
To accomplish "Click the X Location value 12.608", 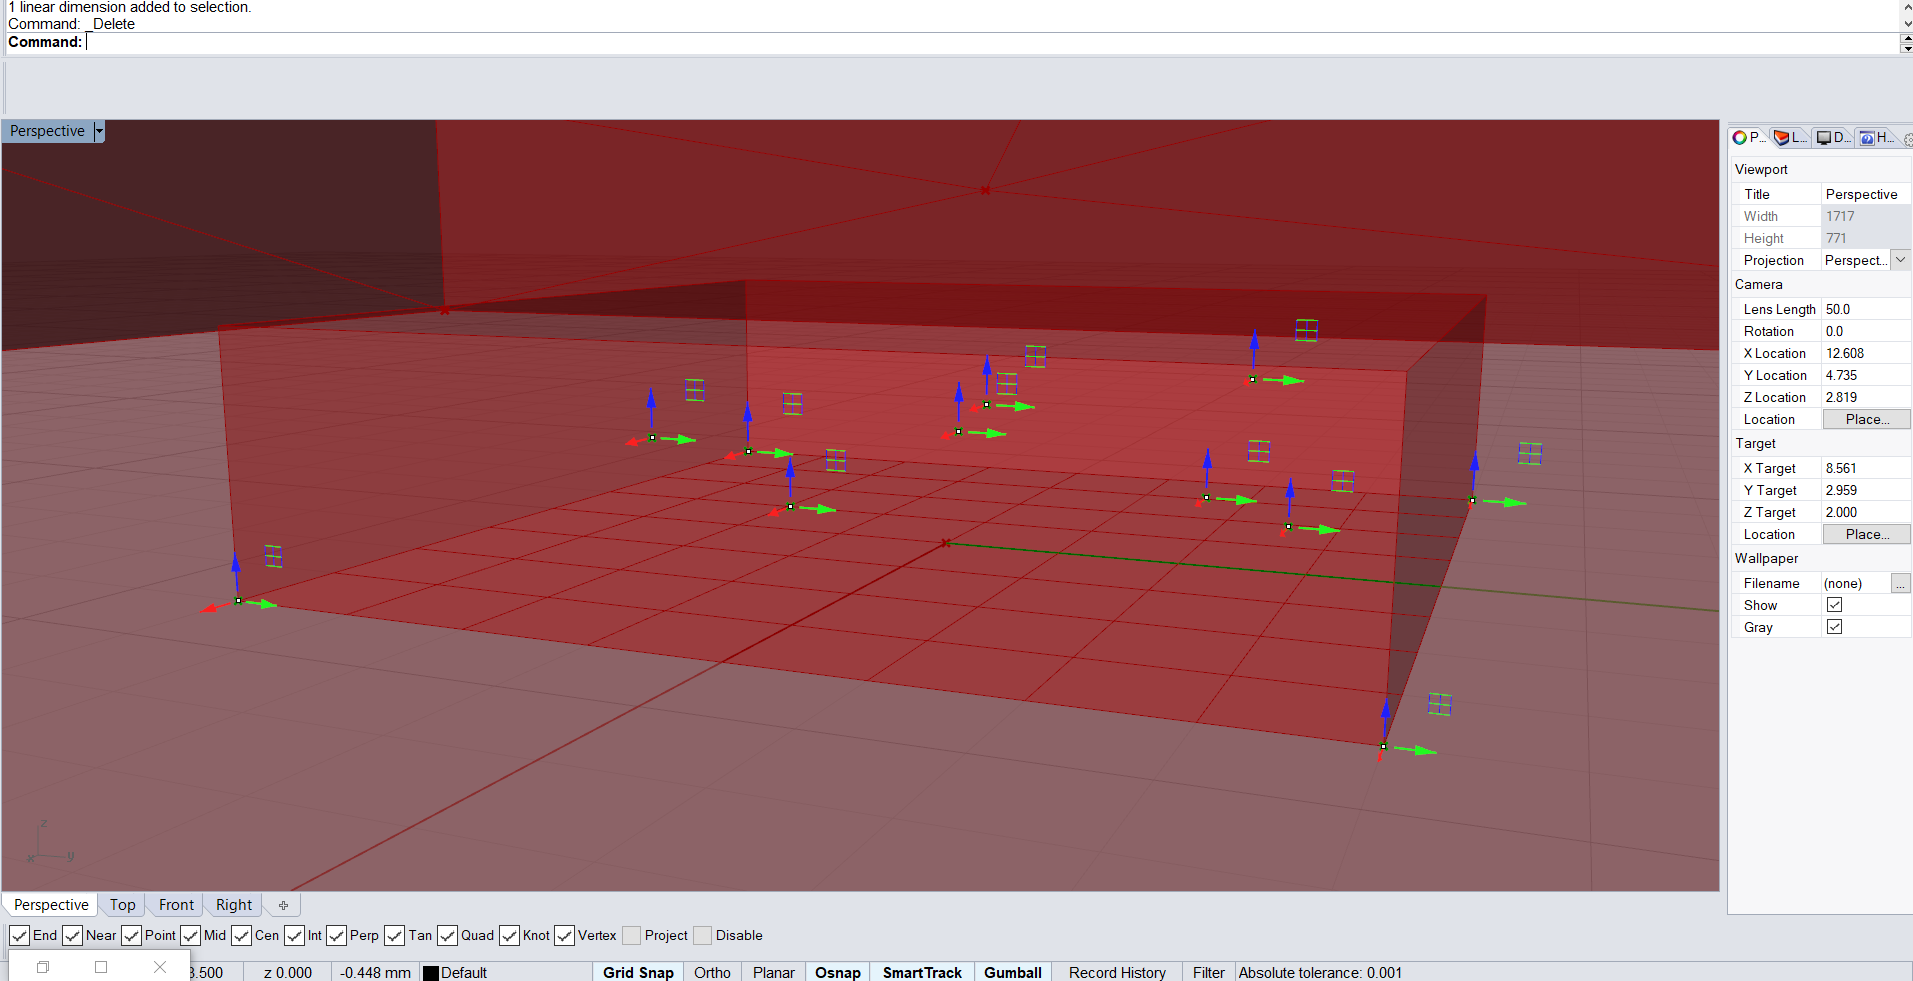I will (1866, 353).
